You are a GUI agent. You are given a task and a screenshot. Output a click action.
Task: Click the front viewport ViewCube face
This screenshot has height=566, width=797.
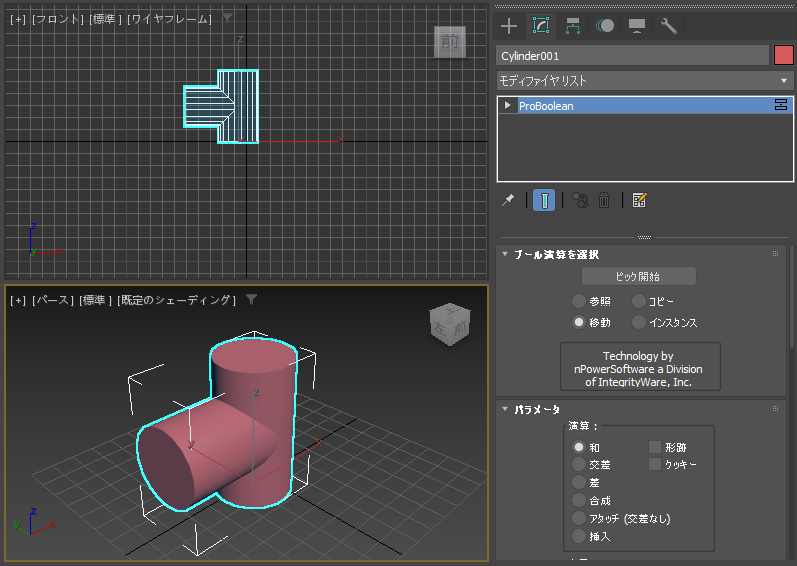click(449, 42)
